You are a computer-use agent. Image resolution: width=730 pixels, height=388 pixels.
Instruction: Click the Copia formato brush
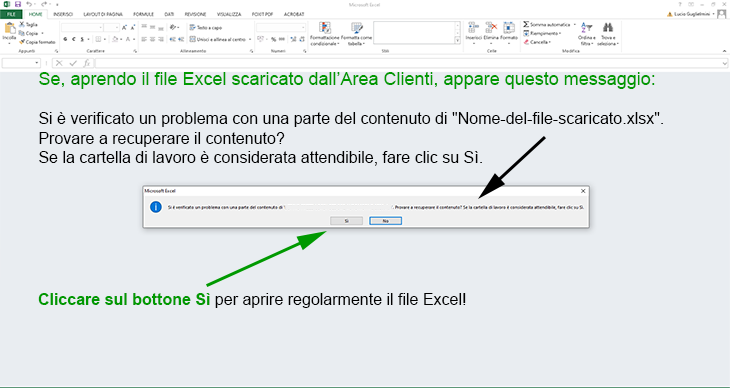pyautogui.click(x=22, y=42)
